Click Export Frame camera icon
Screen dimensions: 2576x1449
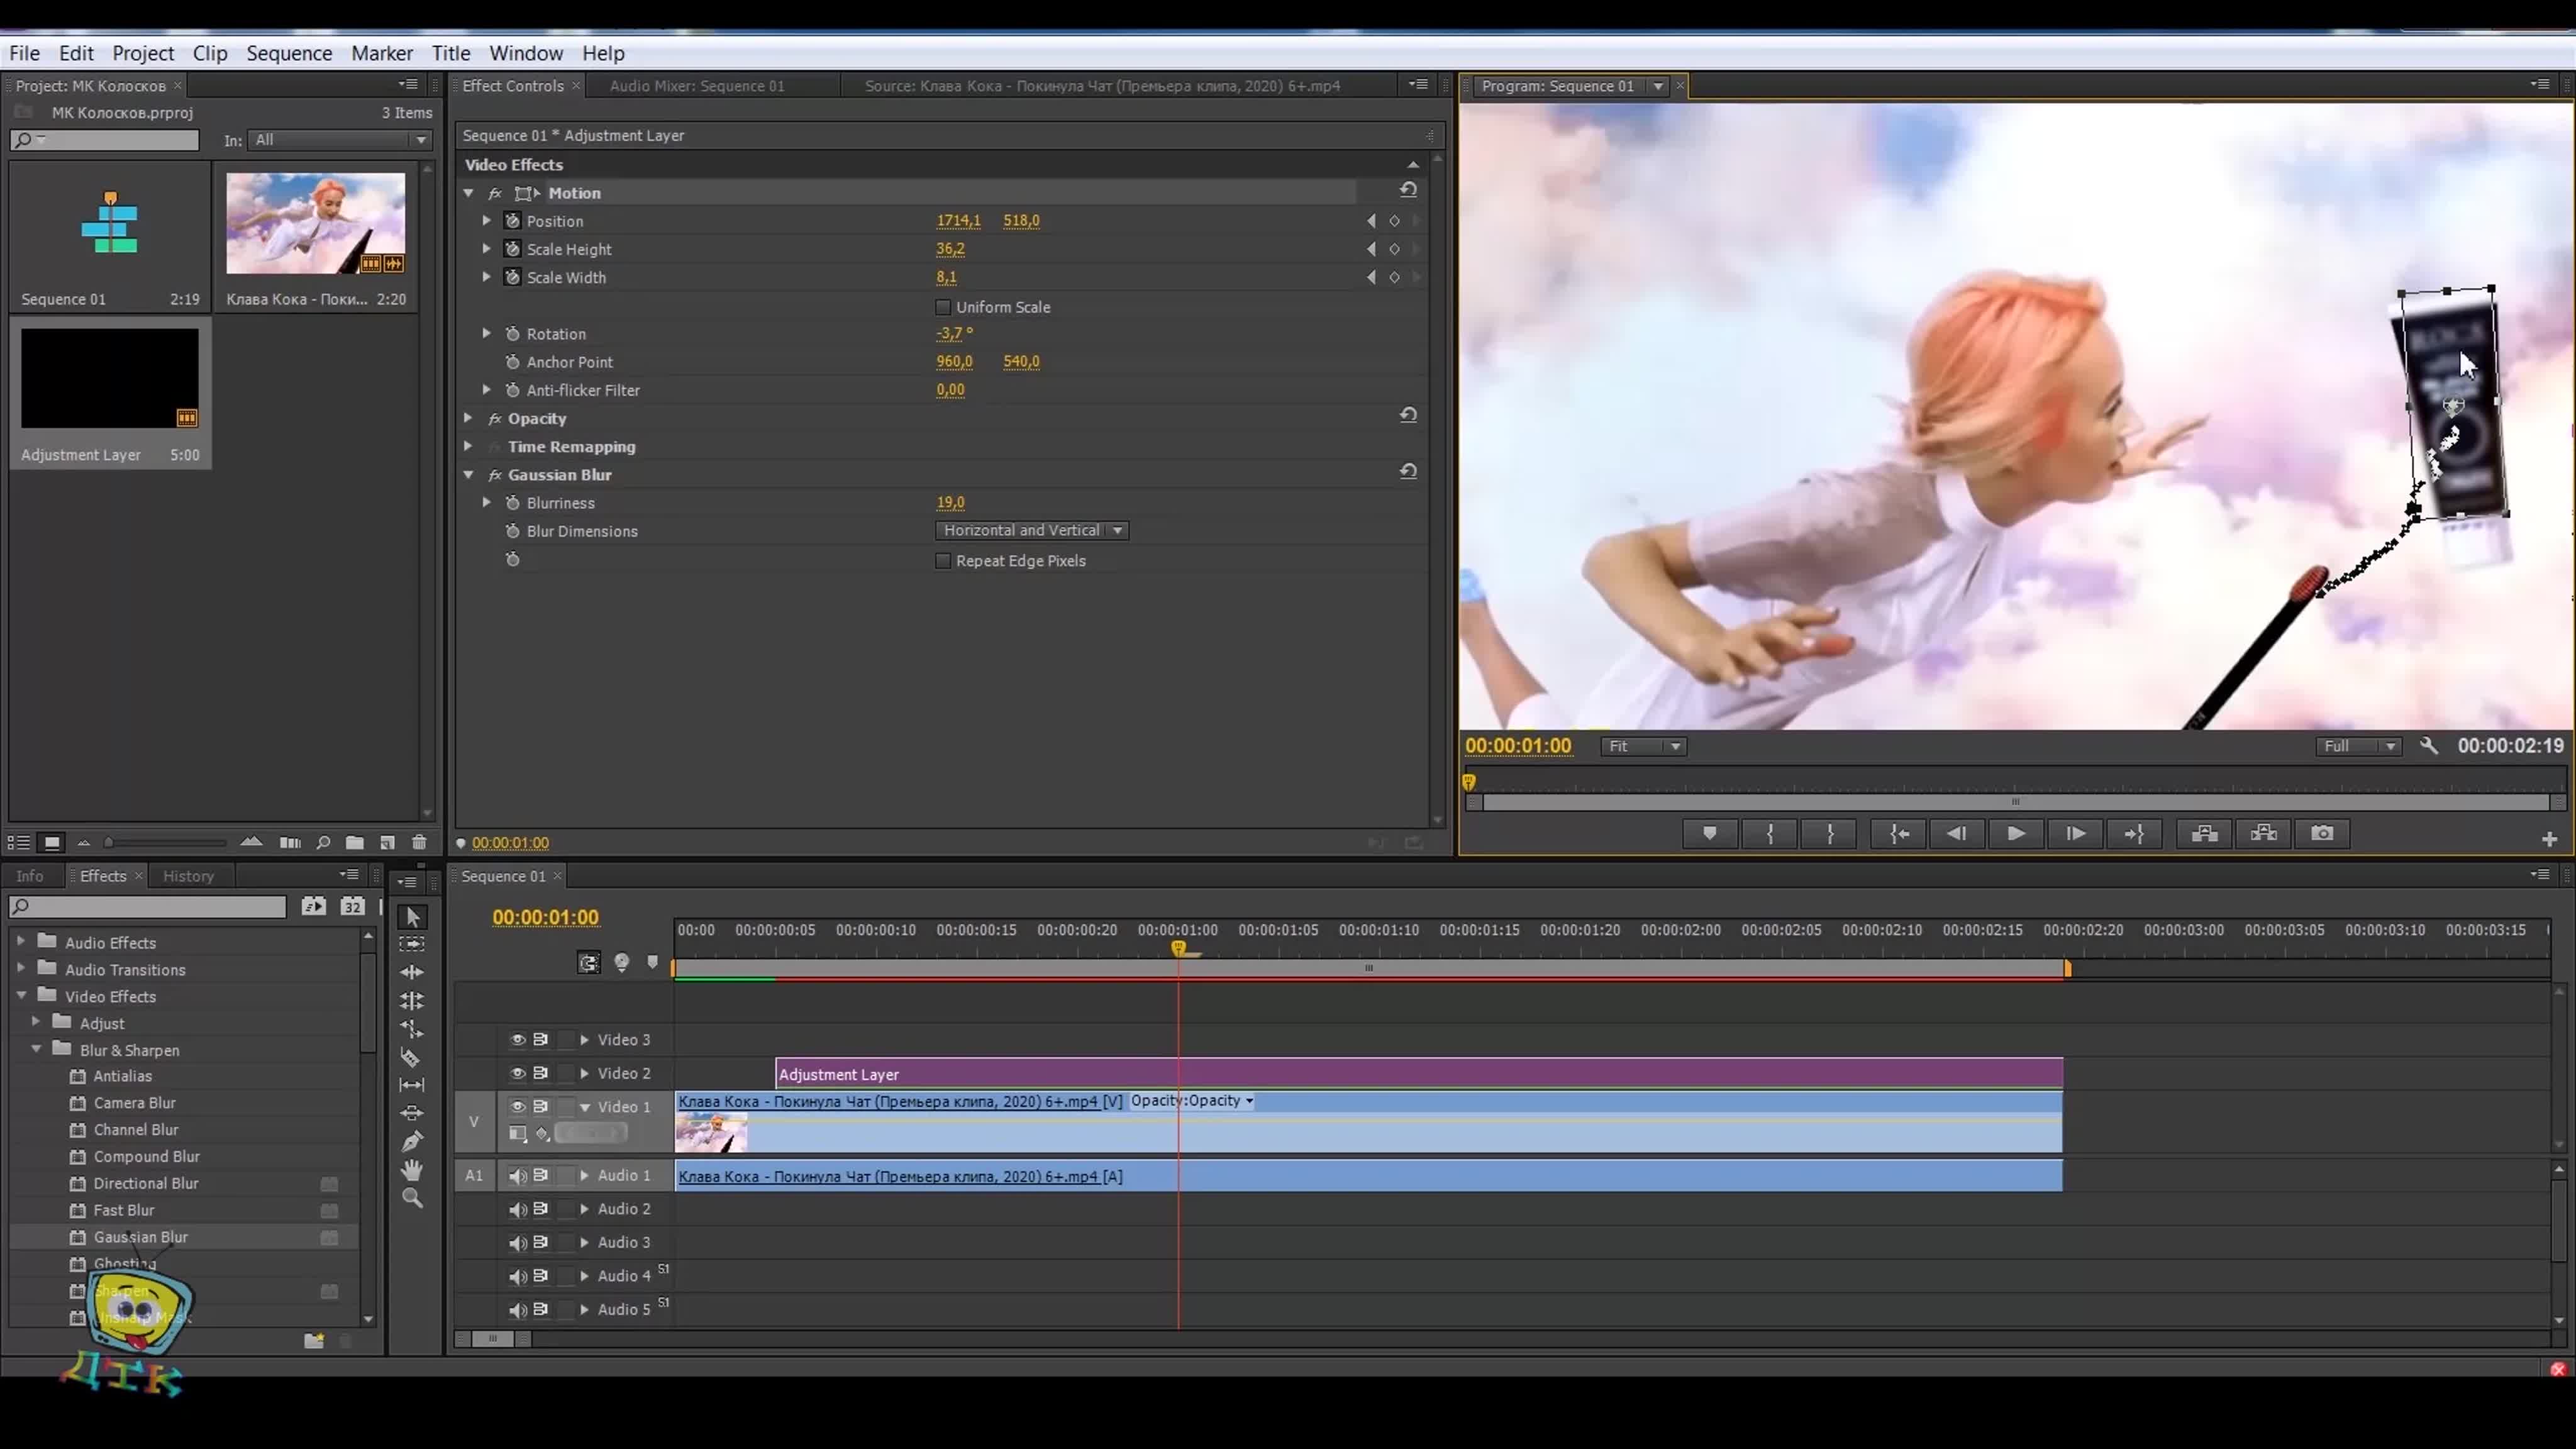[x=2322, y=834]
